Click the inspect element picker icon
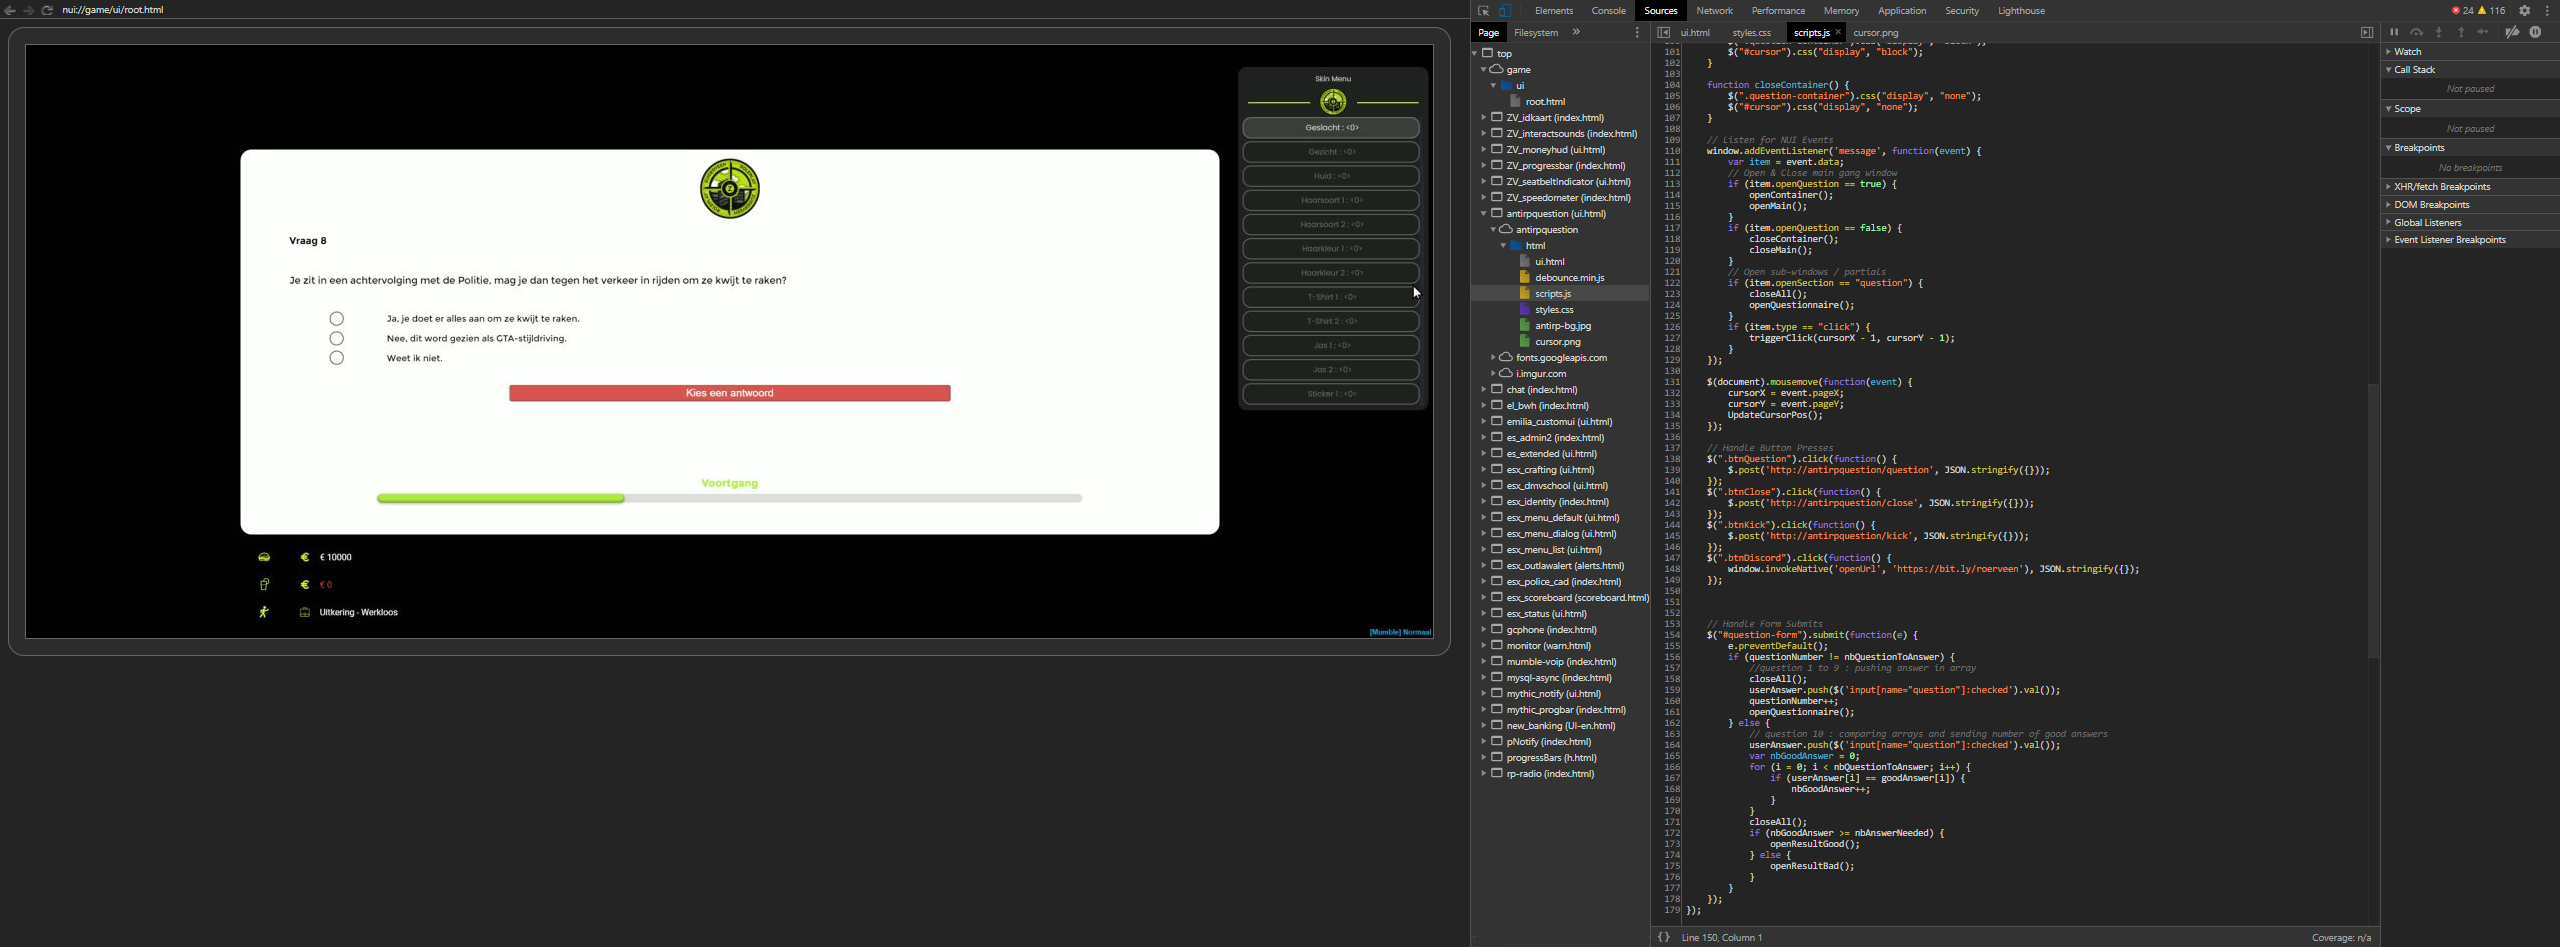2560x947 pixels. point(1483,11)
